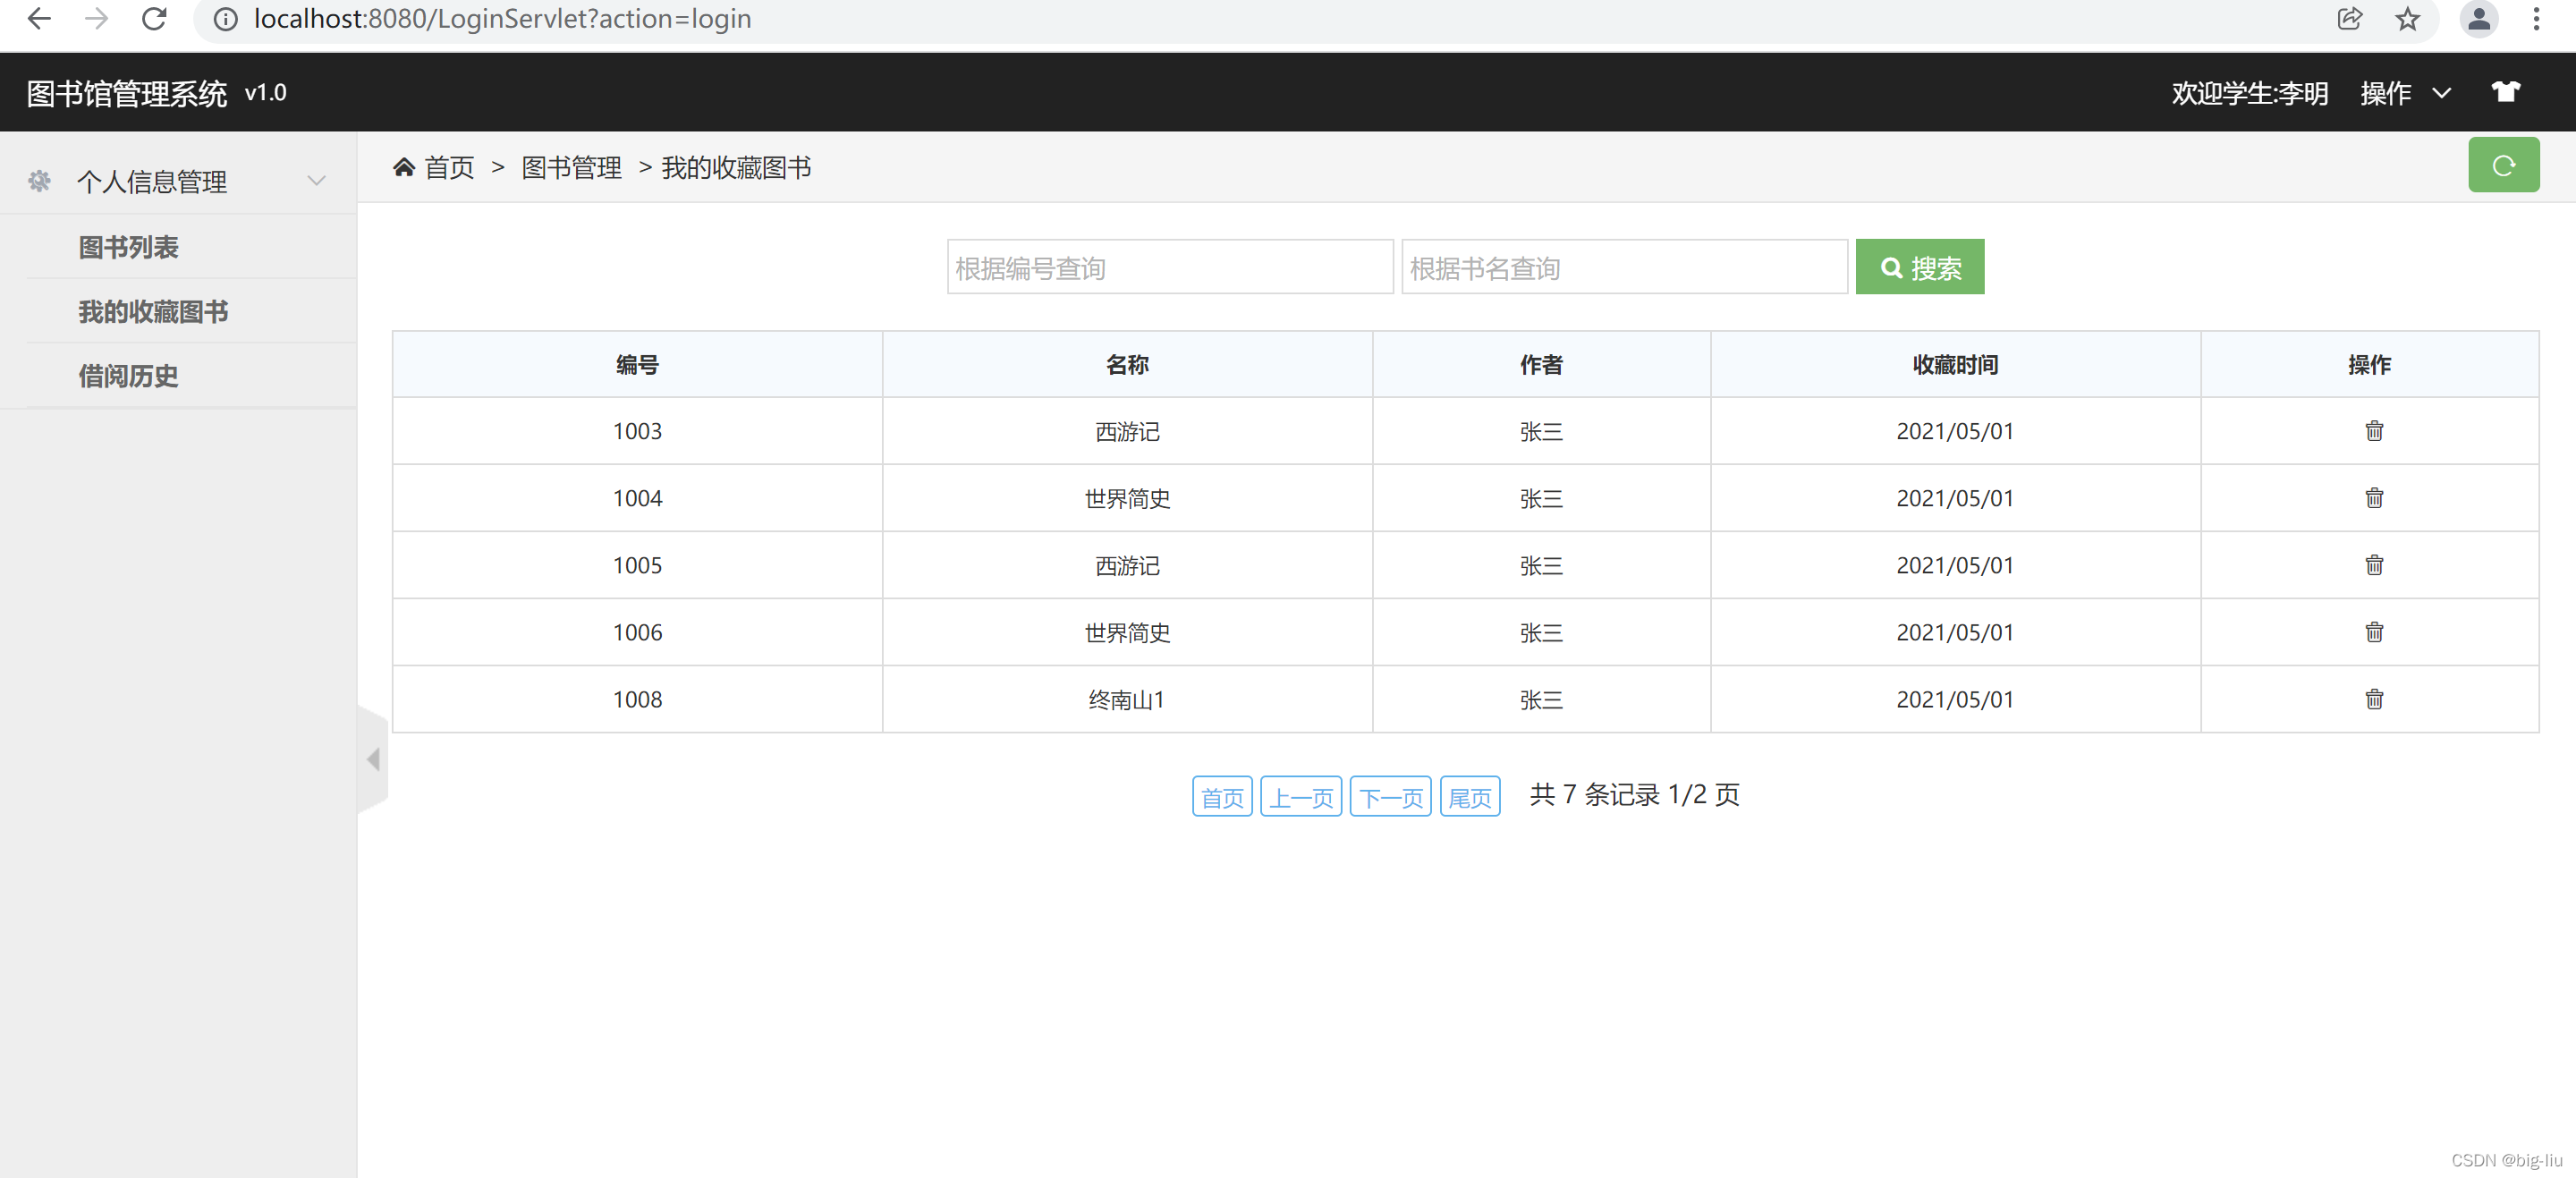Reload page with browser refresh icon
This screenshot has height=1178, width=2576.
coord(154,19)
